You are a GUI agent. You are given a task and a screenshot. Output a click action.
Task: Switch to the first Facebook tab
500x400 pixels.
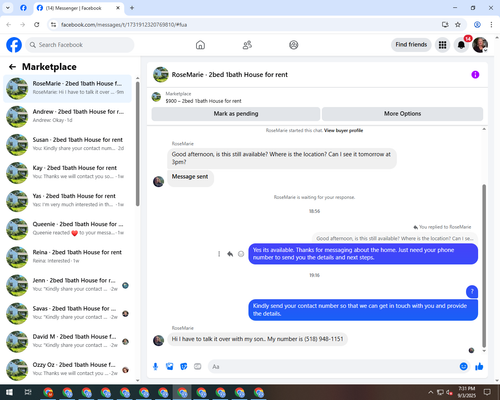tap(23, 8)
